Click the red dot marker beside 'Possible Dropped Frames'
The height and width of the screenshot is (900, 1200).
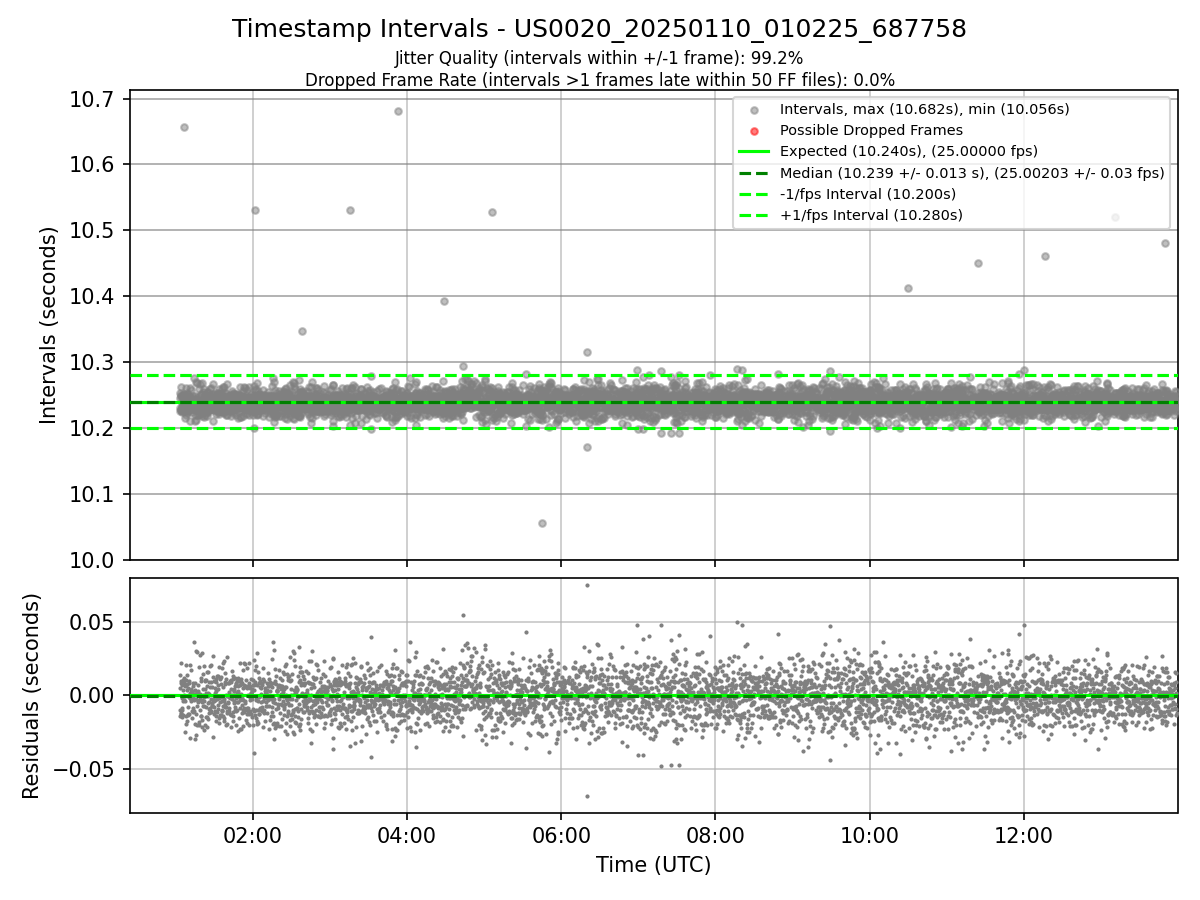click(x=754, y=131)
